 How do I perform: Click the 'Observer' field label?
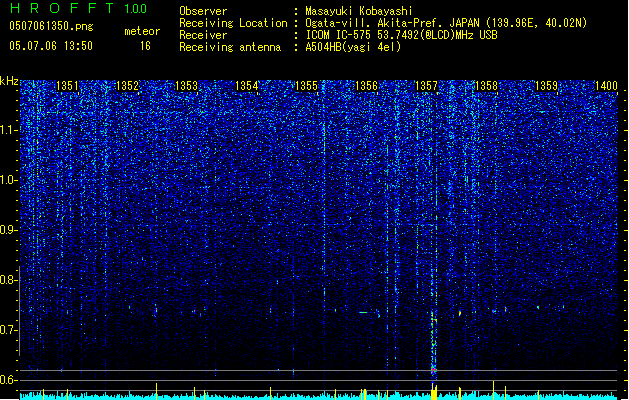click(203, 11)
